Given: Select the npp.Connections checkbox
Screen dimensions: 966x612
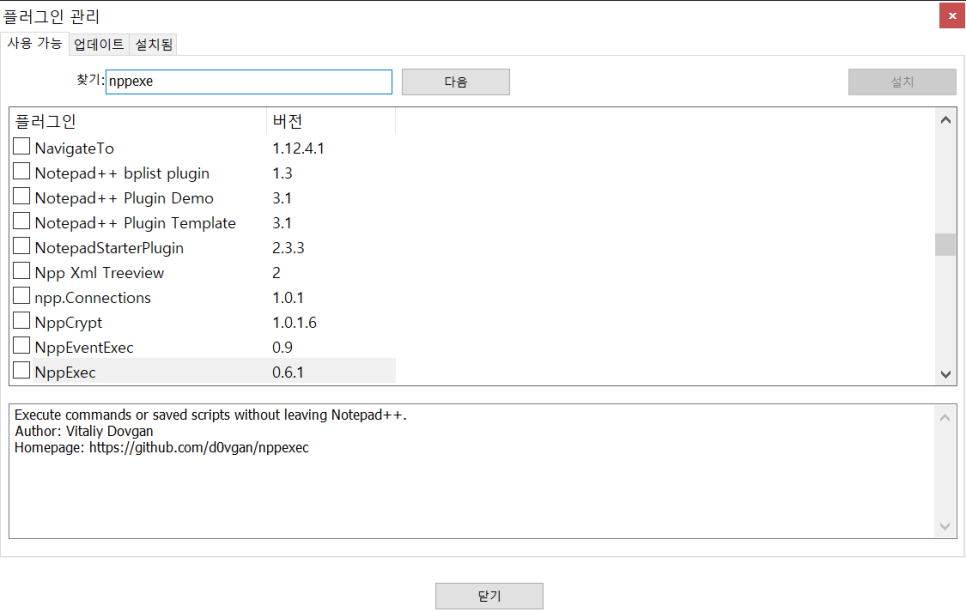Looking at the screenshot, I should tap(22, 296).
